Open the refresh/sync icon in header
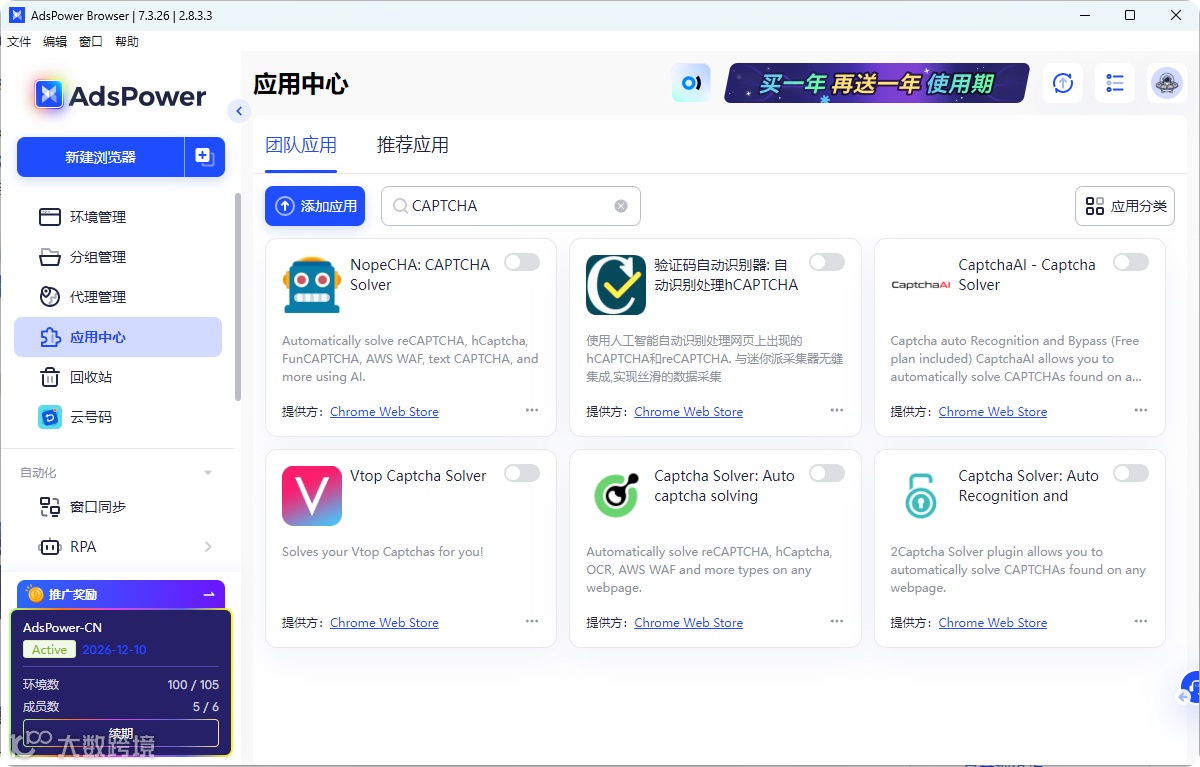 click(x=1063, y=83)
